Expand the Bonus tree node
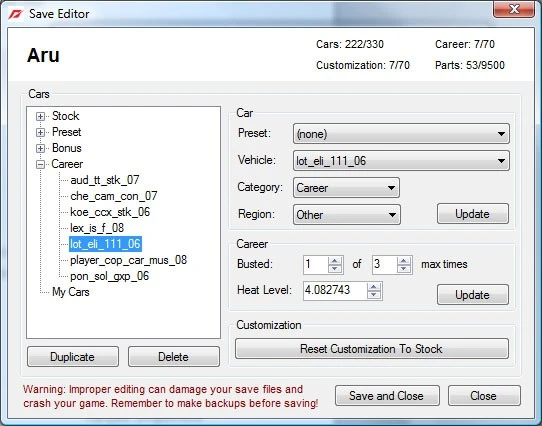This screenshot has height=426, width=542. (x=40, y=148)
